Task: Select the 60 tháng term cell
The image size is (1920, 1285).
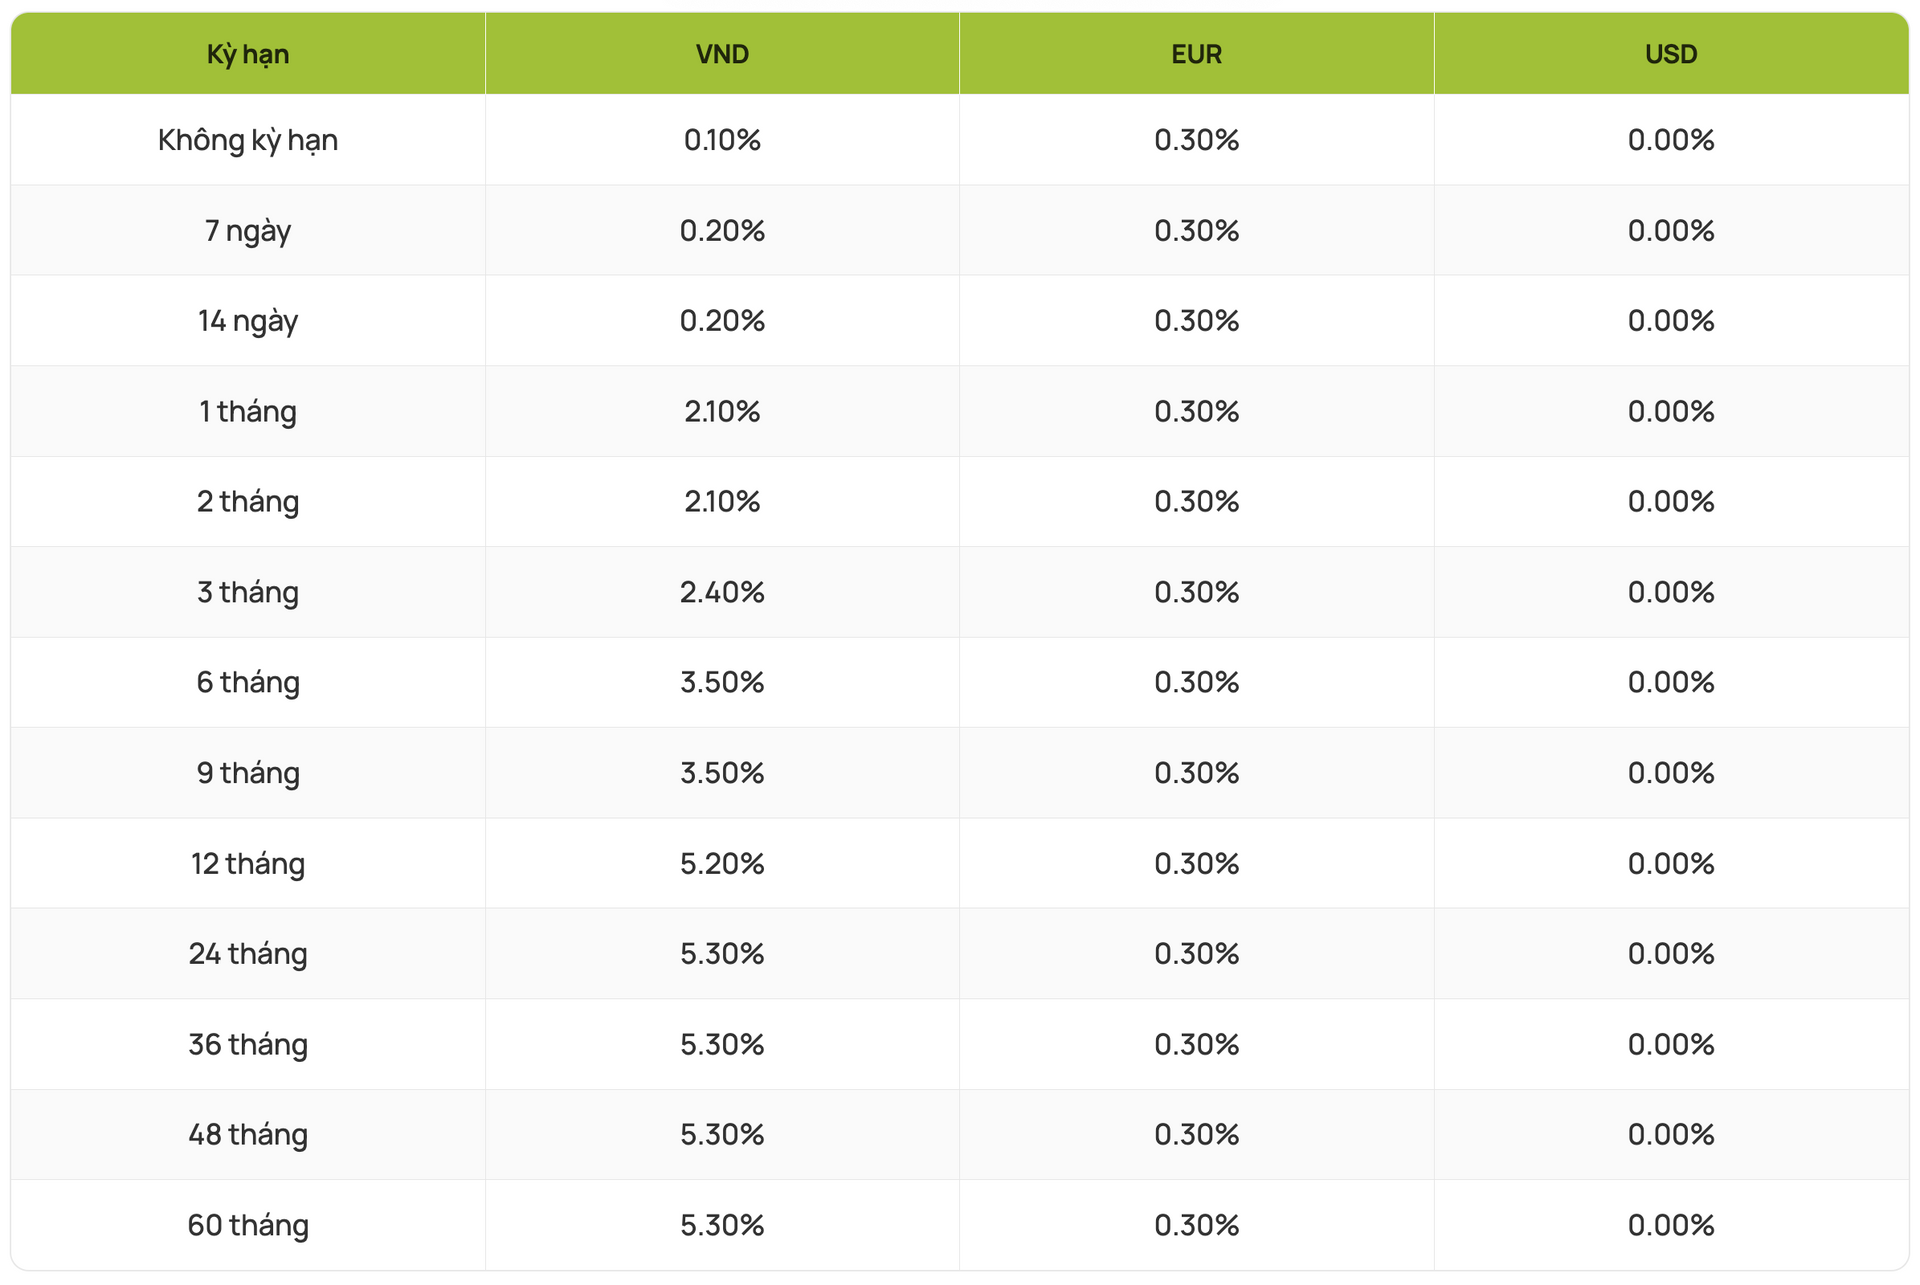Action: [x=247, y=1225]
